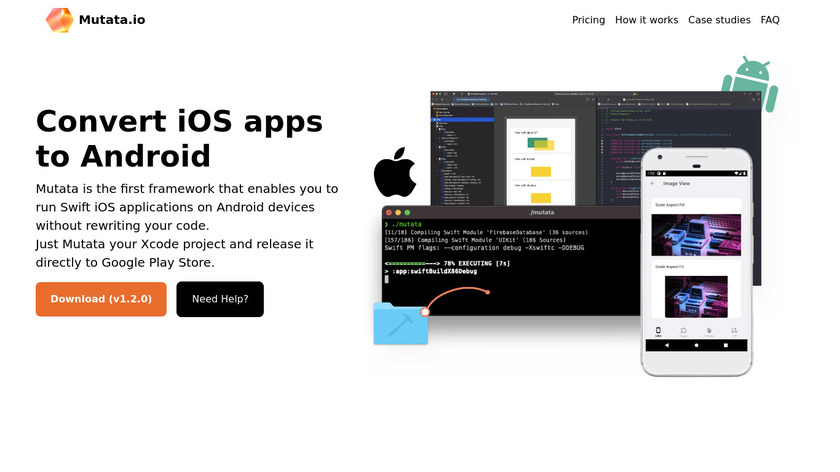Click the Download (v1.2.0) button
The width and height of the screenshot is (840, 472).
101,299
